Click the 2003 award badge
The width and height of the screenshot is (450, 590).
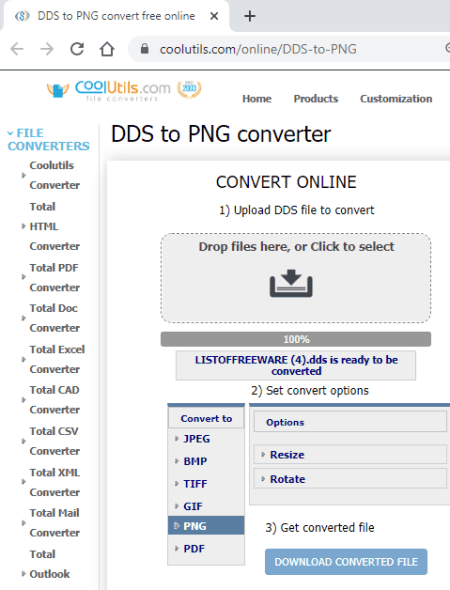click(189, 89)
